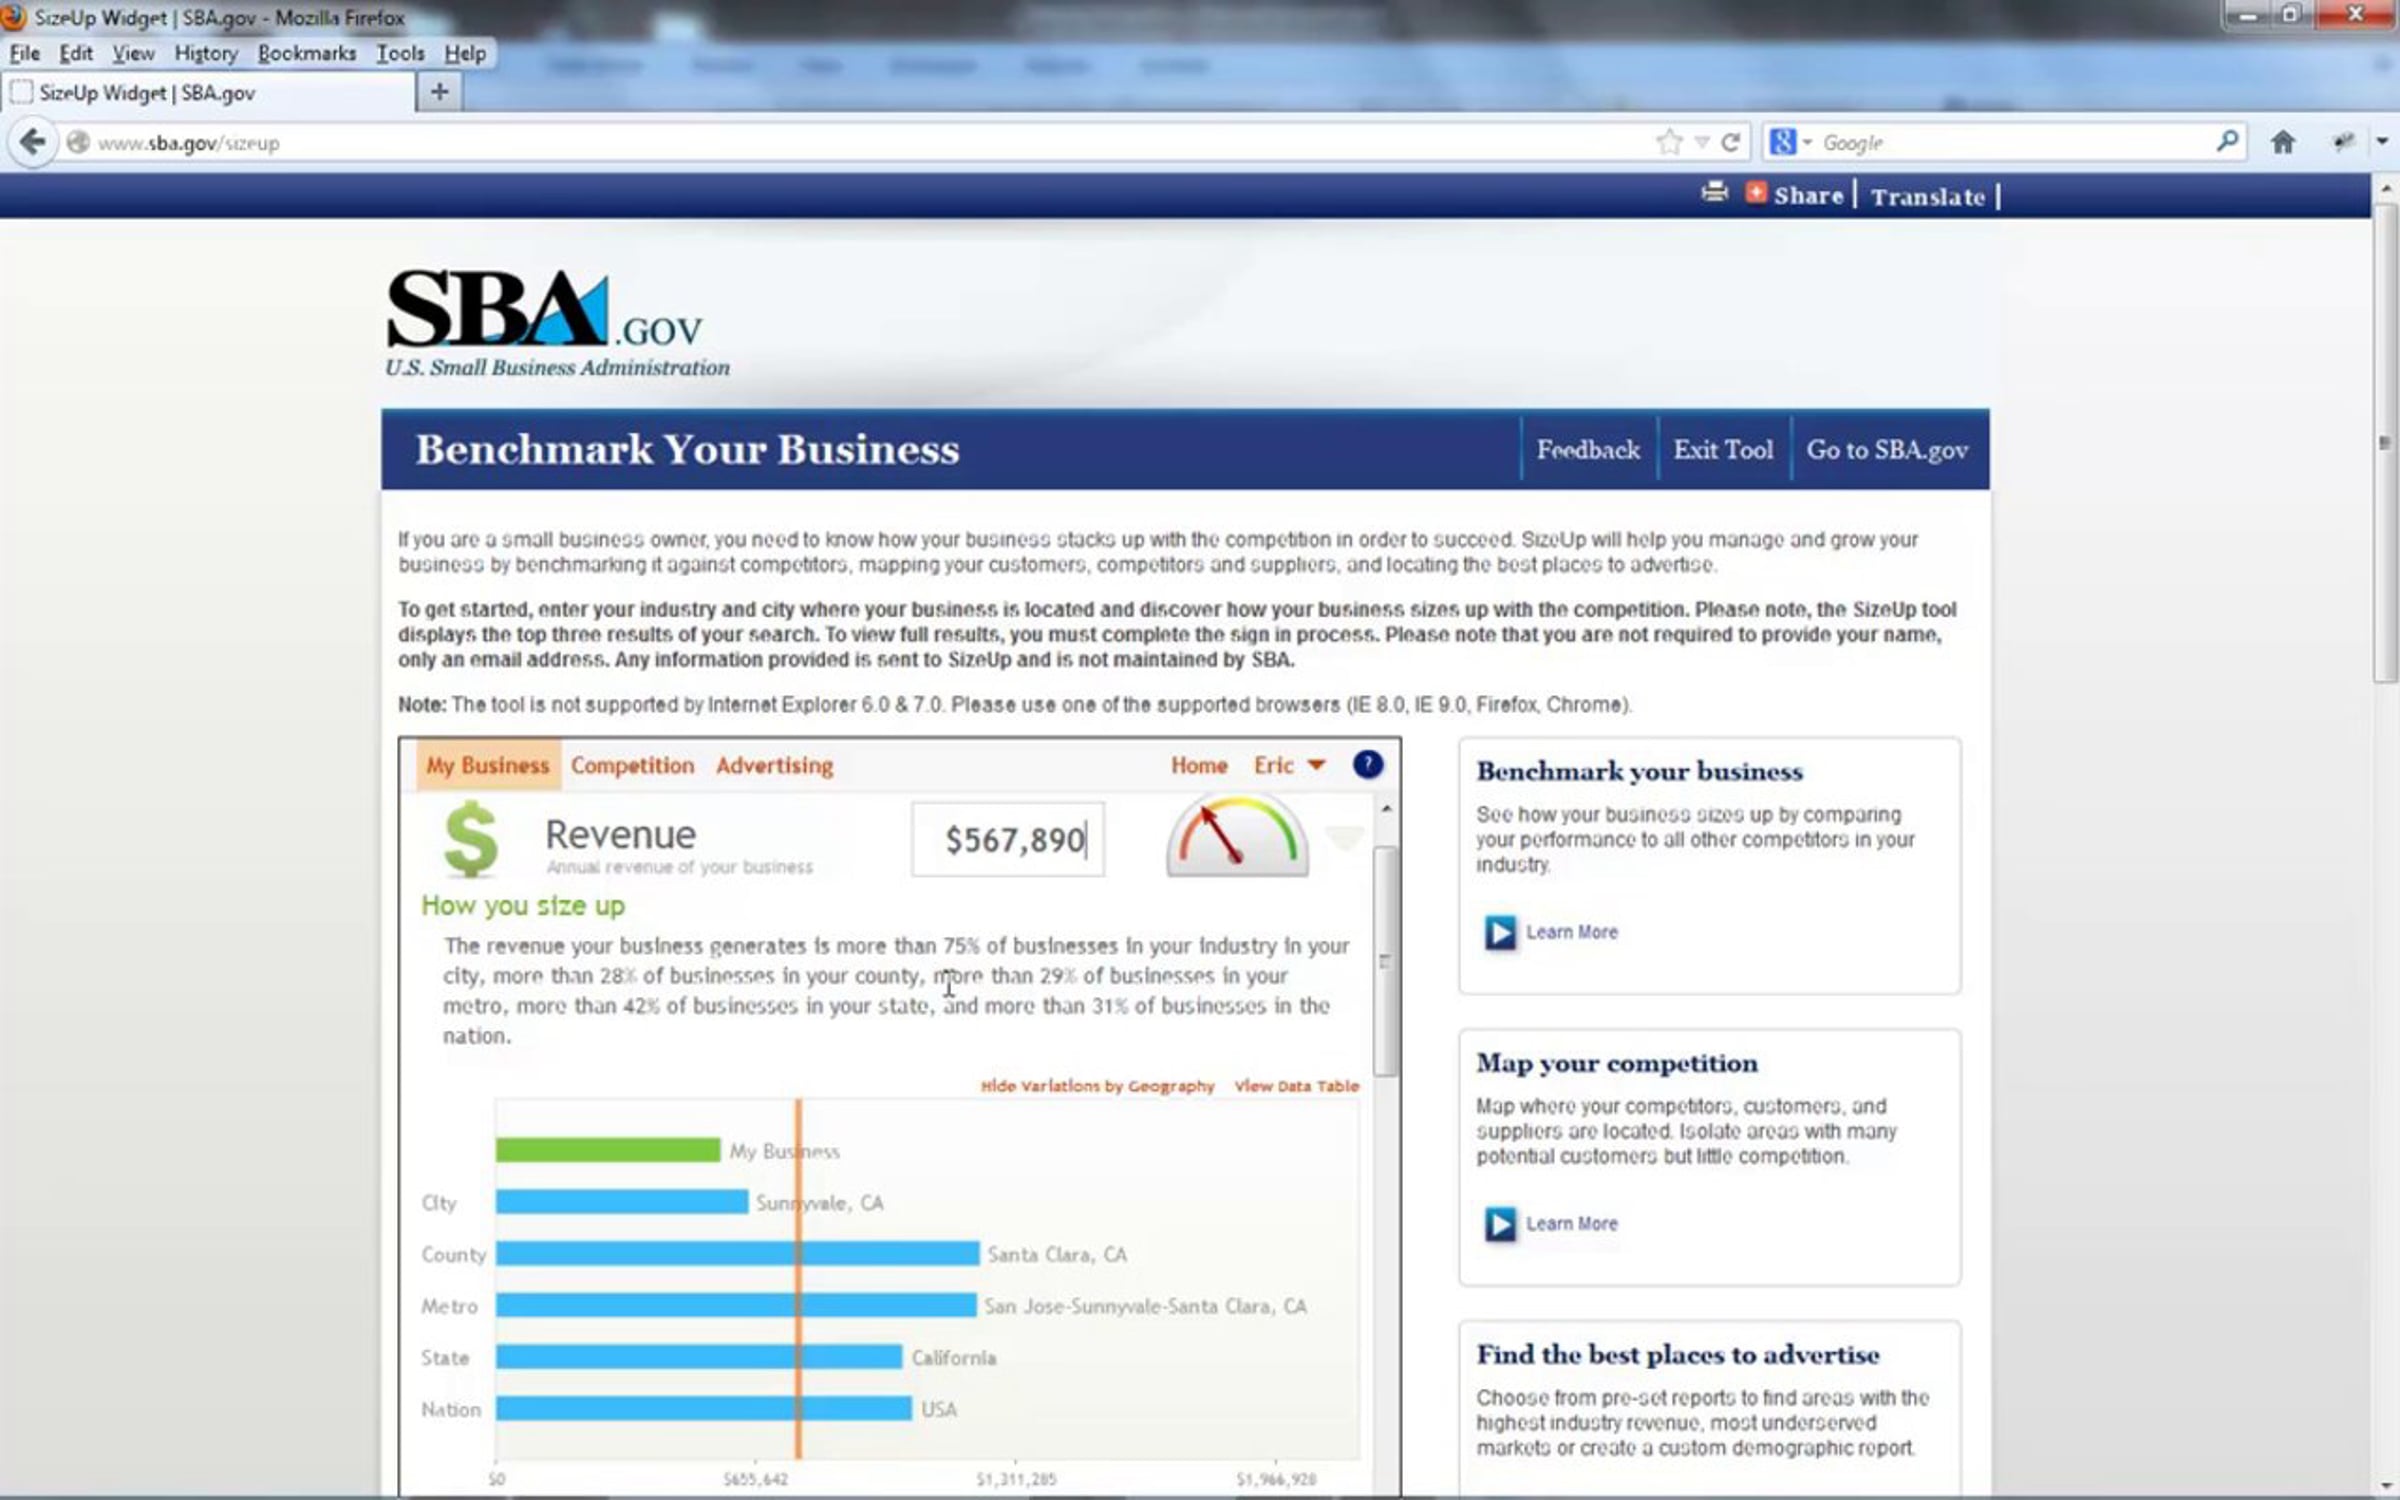The image size is (2400, 1500).
Task: Click the widget scrollbar up arrow
Action: click(1386, 808)
